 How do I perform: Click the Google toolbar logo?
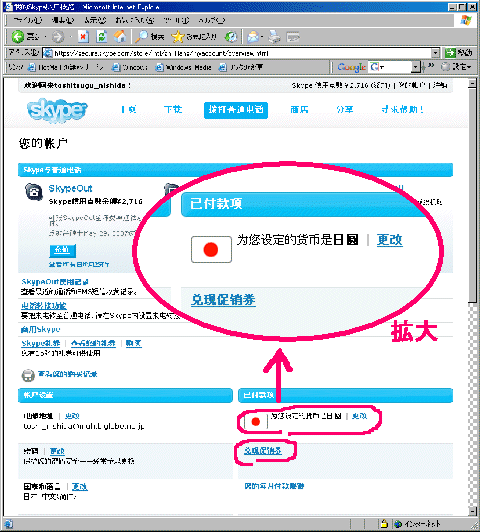(351, 67)
